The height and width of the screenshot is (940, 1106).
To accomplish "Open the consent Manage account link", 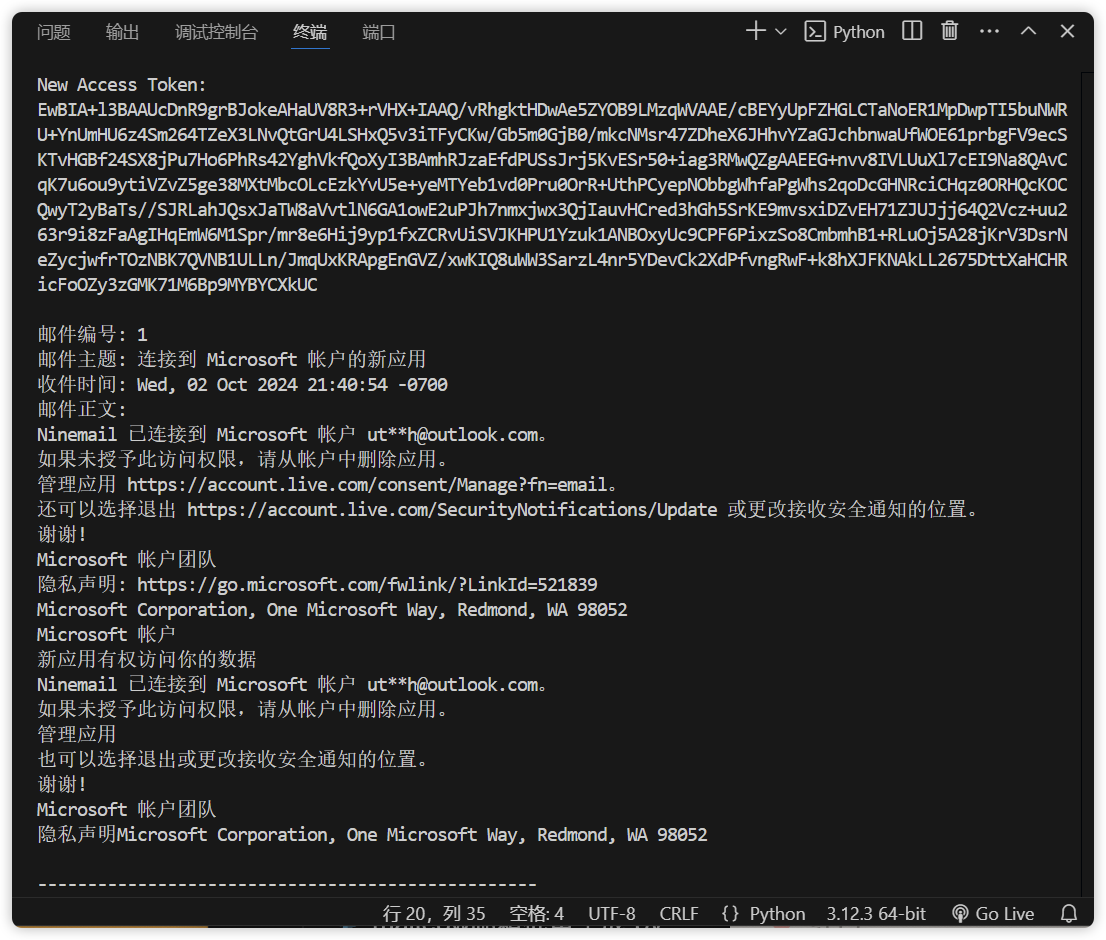I will click(x=367, y=485).
